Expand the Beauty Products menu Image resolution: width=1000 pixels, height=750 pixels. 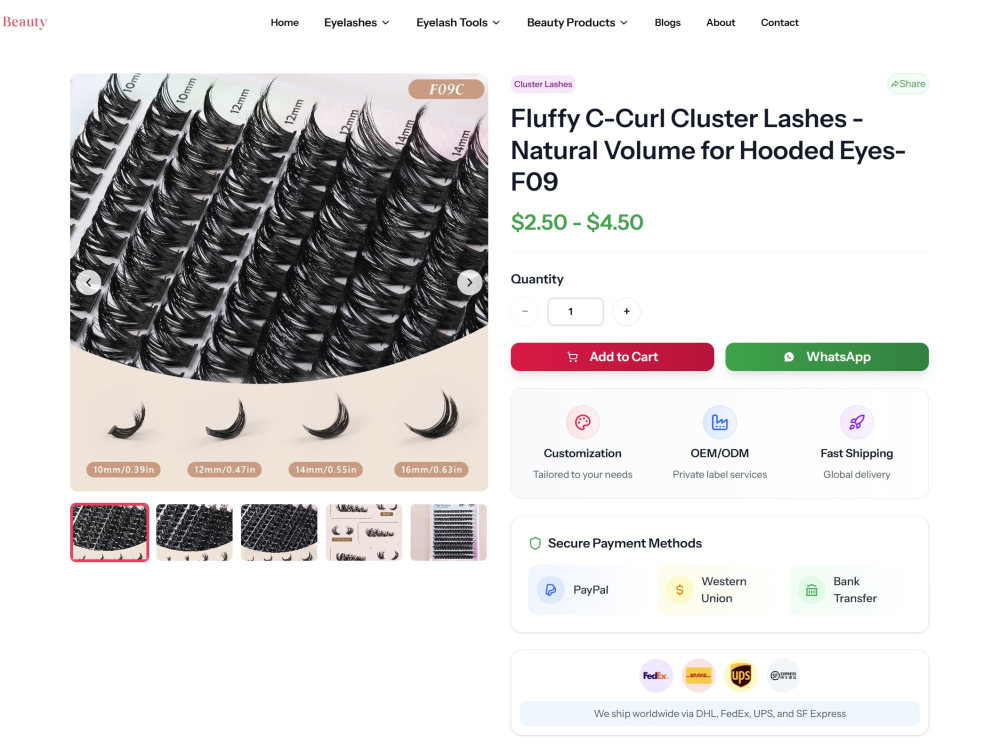point(577,22)
